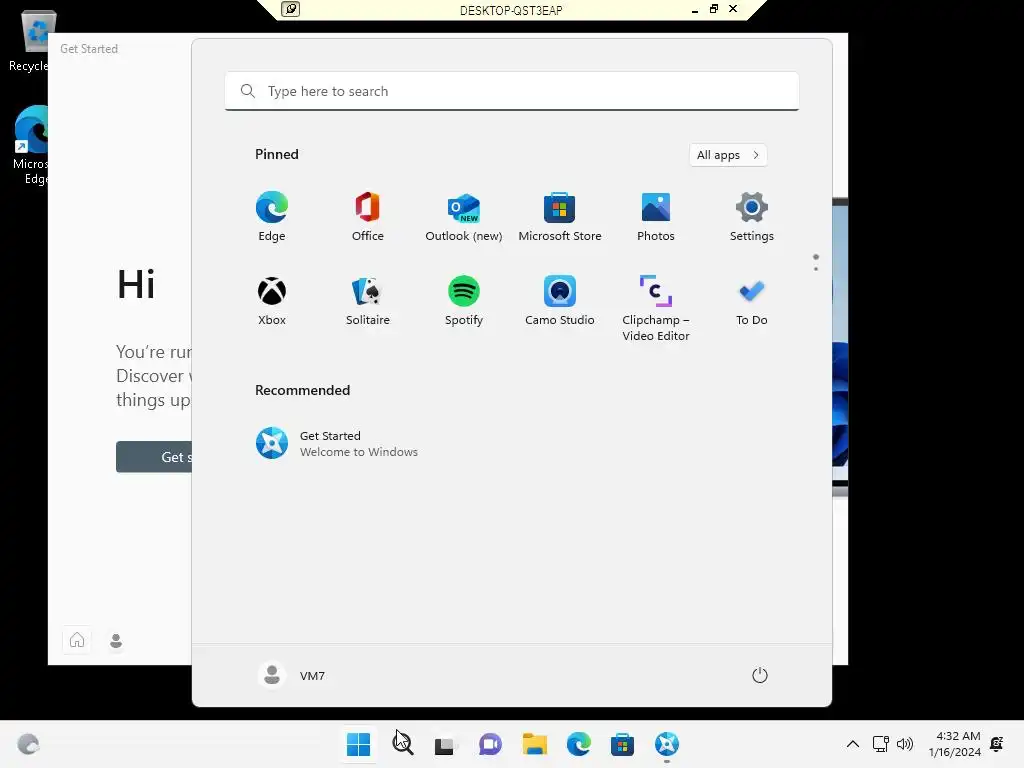Open the Solitaire game
The height and width of the screenshot is (768, 1024).
pos(368,300)
